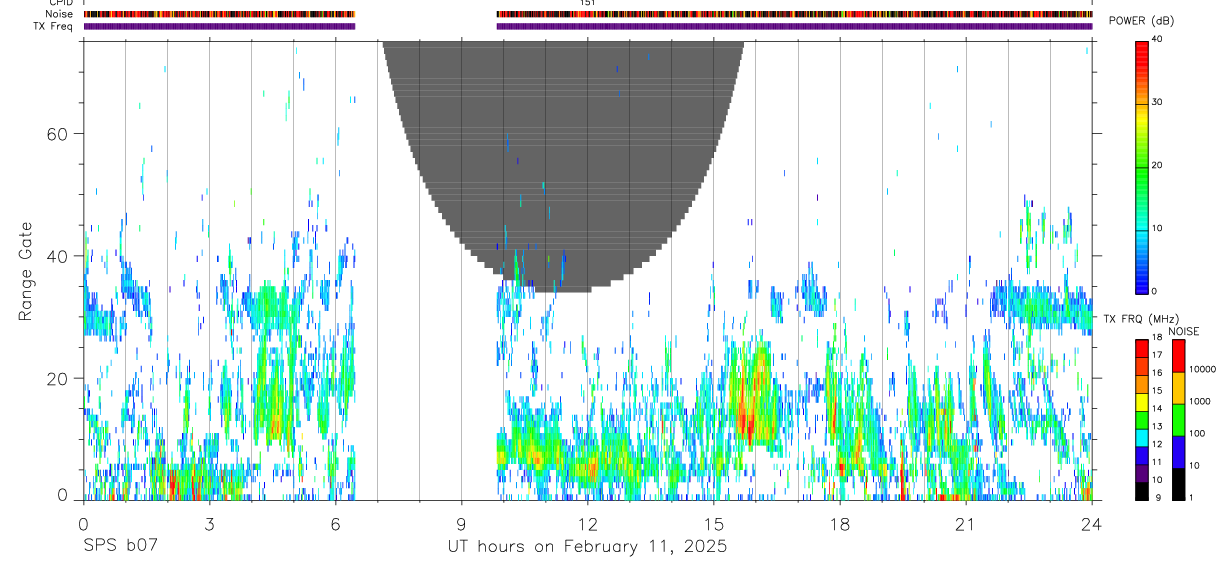Viewport: 1228px width, 567px height.
Task: Click the cyan segment of TX FRQ color bar
Action: pyautogui.click(x=1141, y=438)
